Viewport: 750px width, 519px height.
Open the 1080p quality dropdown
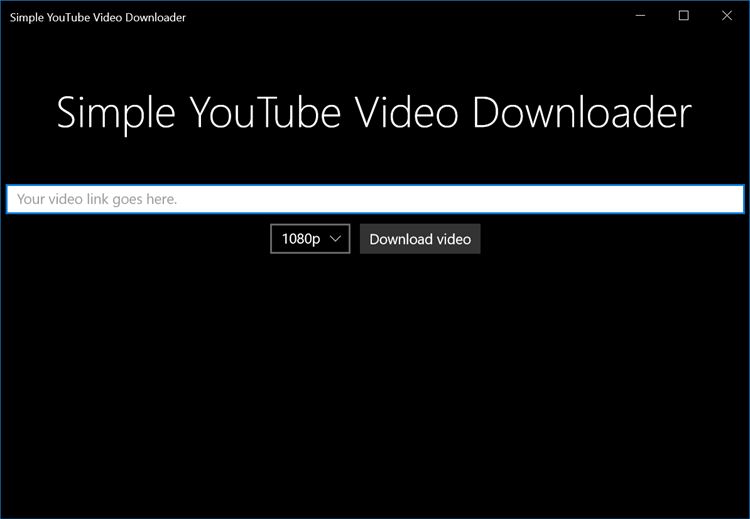click(310, 239)
